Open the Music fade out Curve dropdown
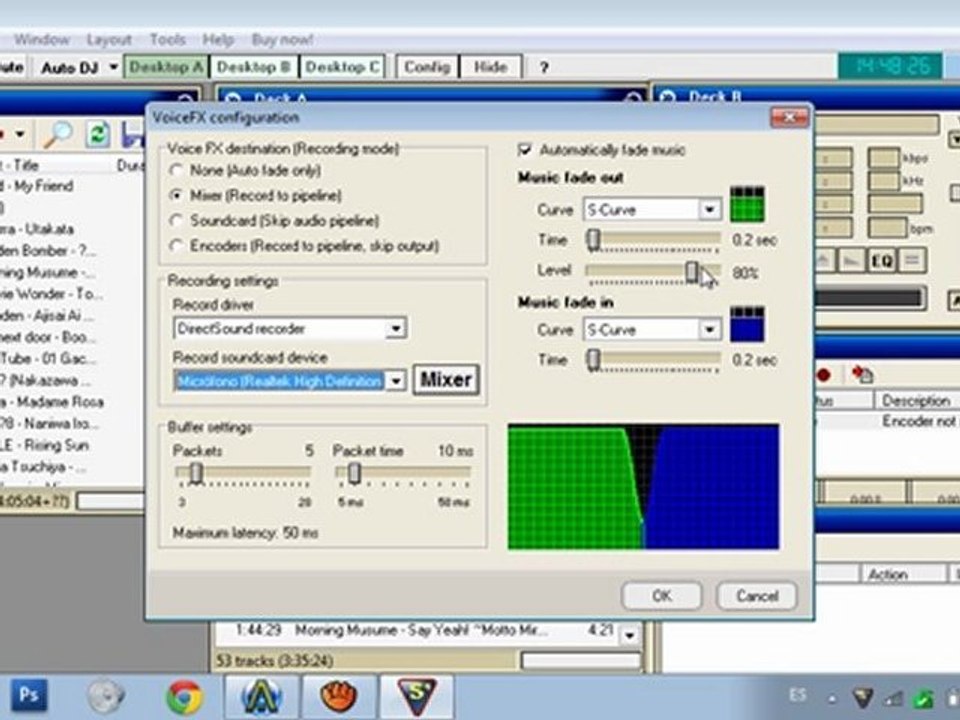The height and width of the screenshot is (720, 960). (710, 209)
